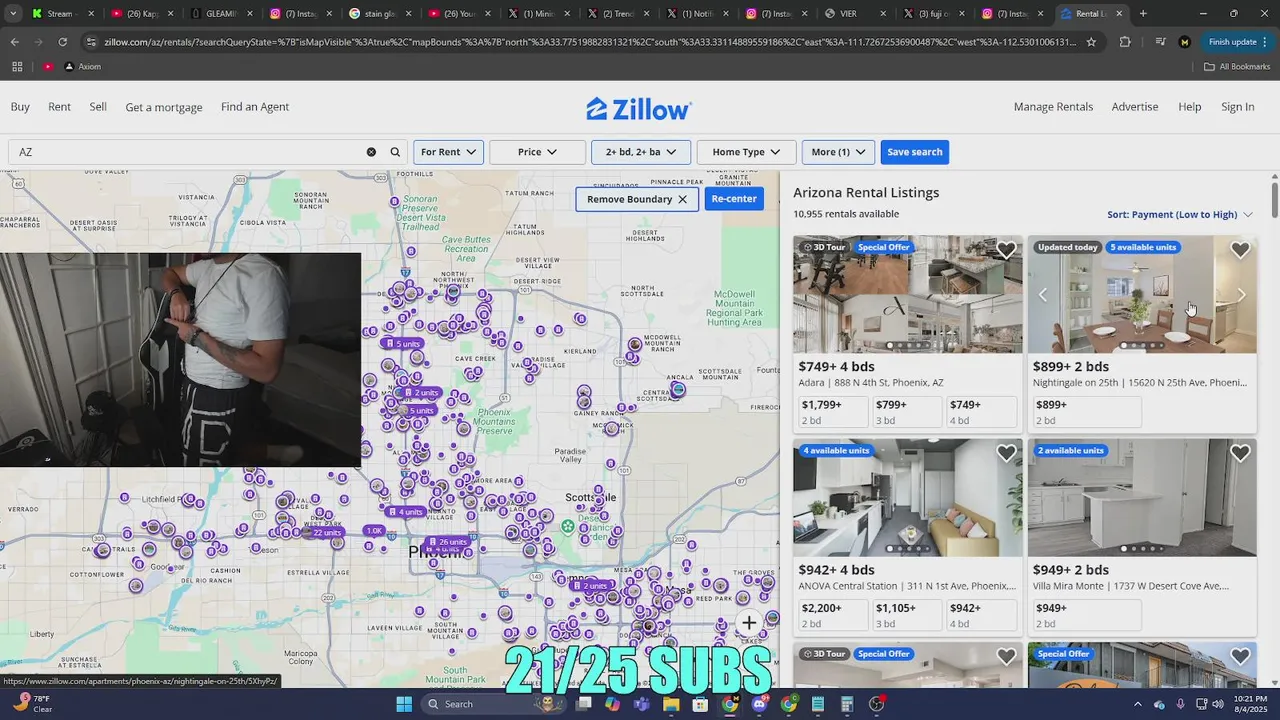Open the For Rent dropdown
Screen dimensions: 1280x720
click(449, 152)
